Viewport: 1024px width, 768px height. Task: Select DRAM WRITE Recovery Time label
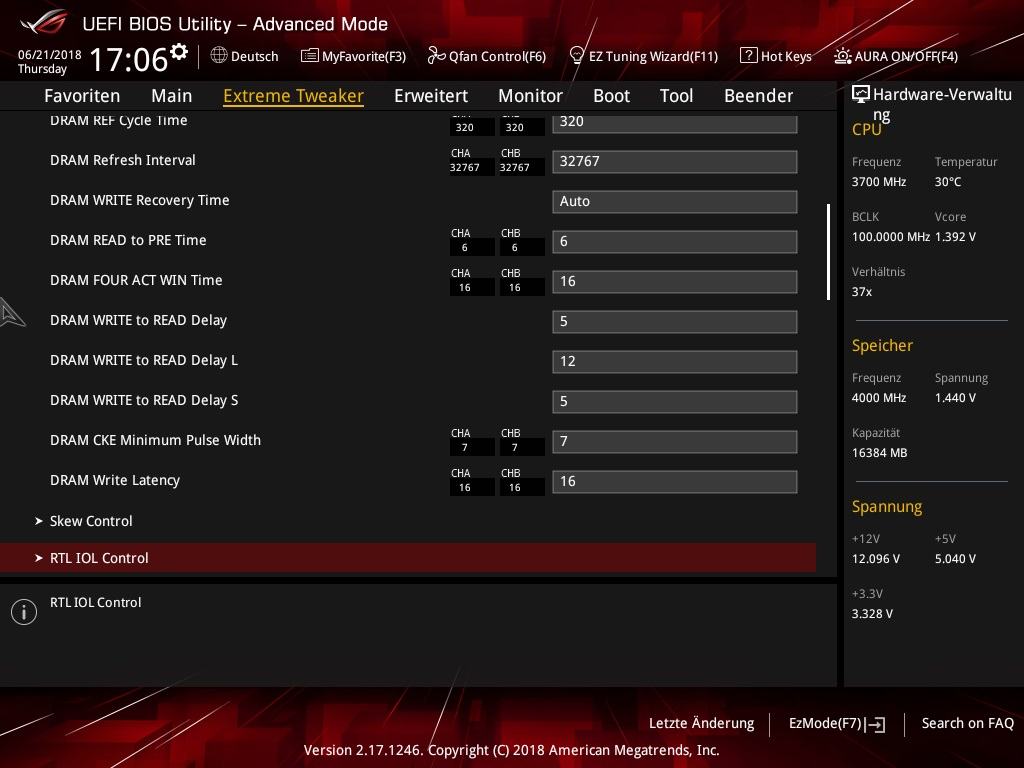[140, 200]
